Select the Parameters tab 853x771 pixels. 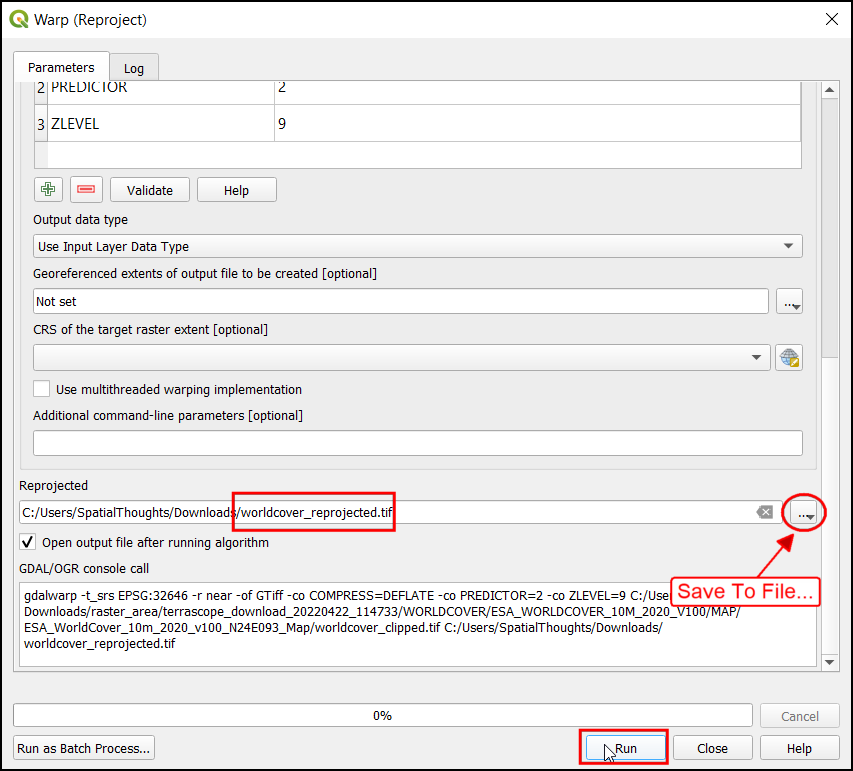(x=61, y=67)
